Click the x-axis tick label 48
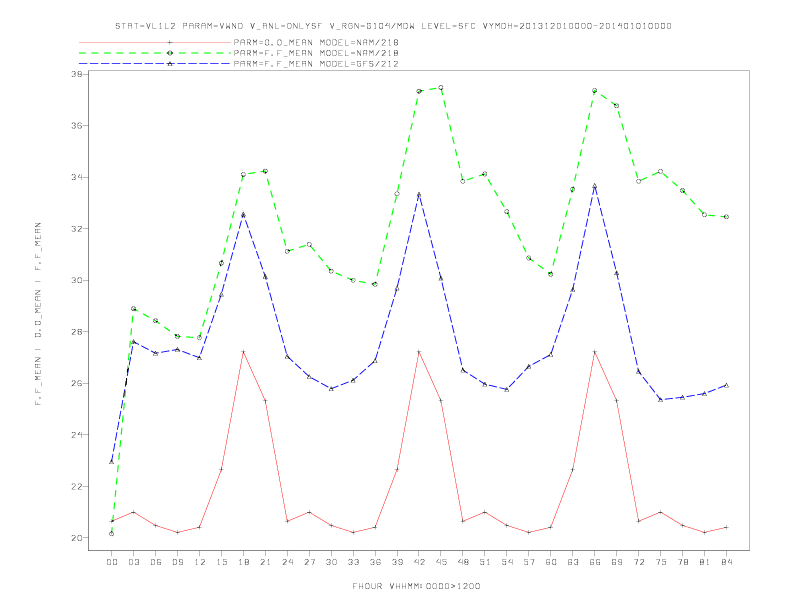 (x=463, y=562)
